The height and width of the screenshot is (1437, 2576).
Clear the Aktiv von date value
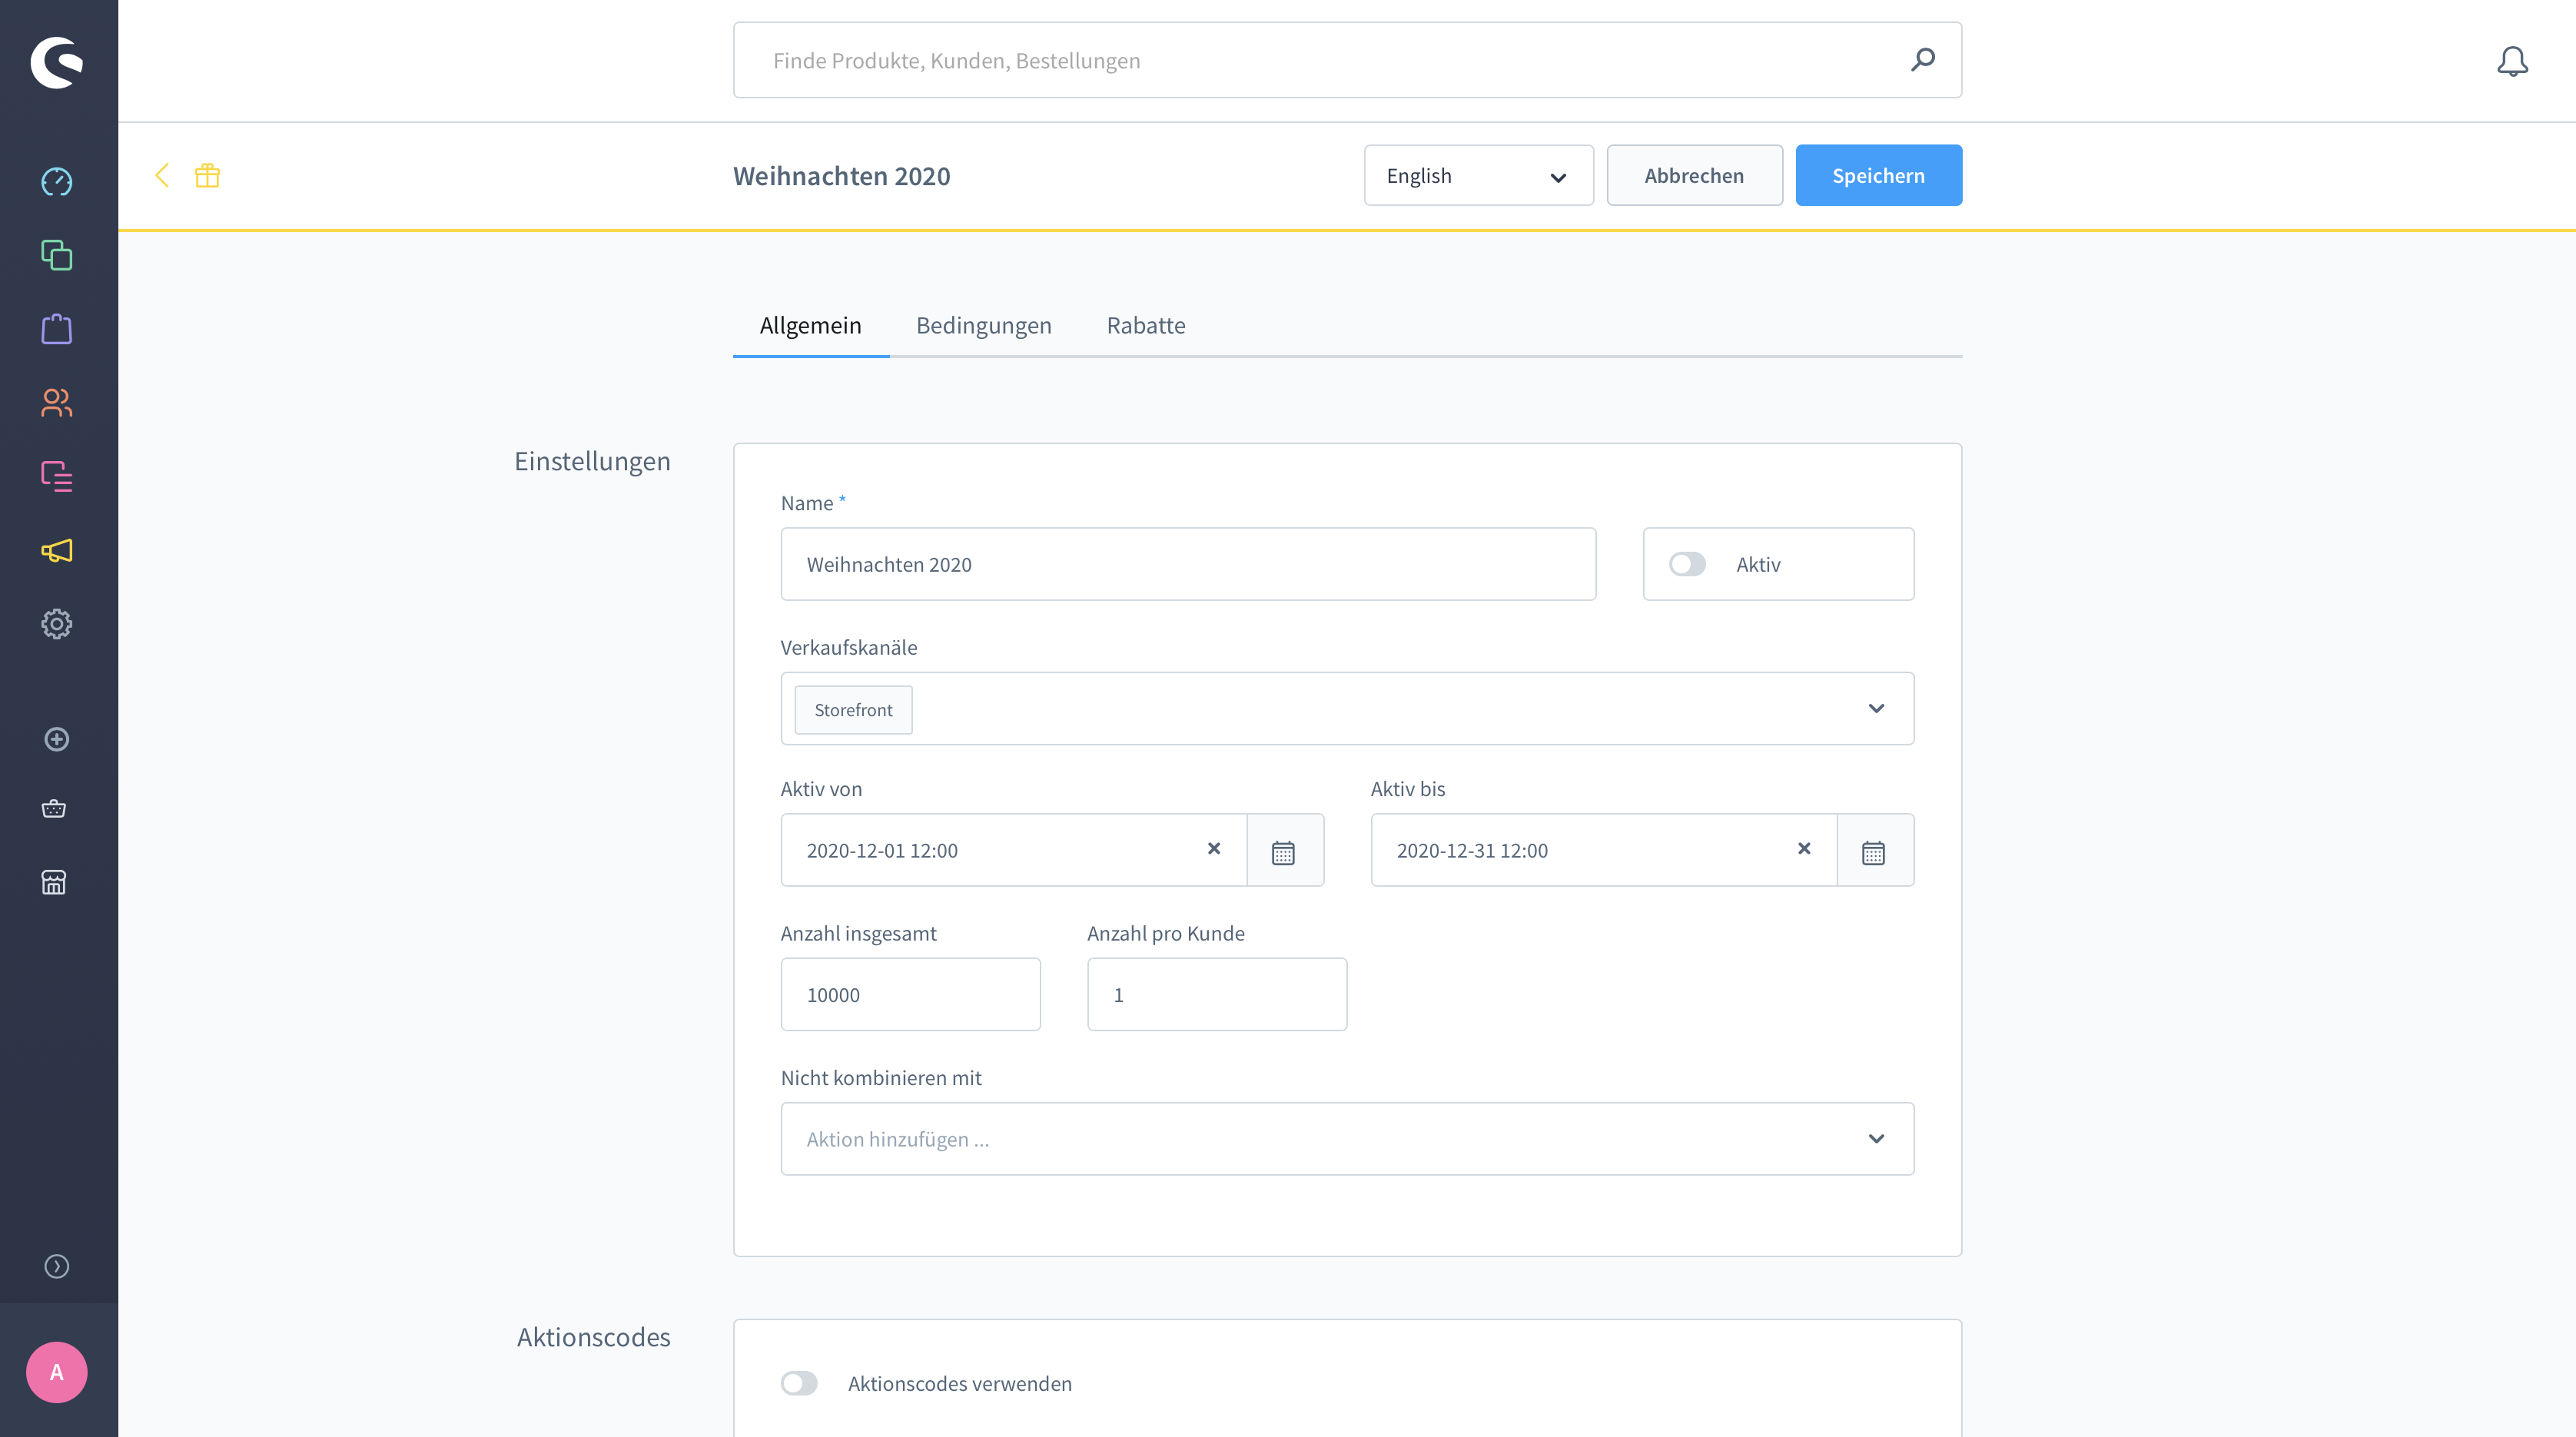[1214, 849]
